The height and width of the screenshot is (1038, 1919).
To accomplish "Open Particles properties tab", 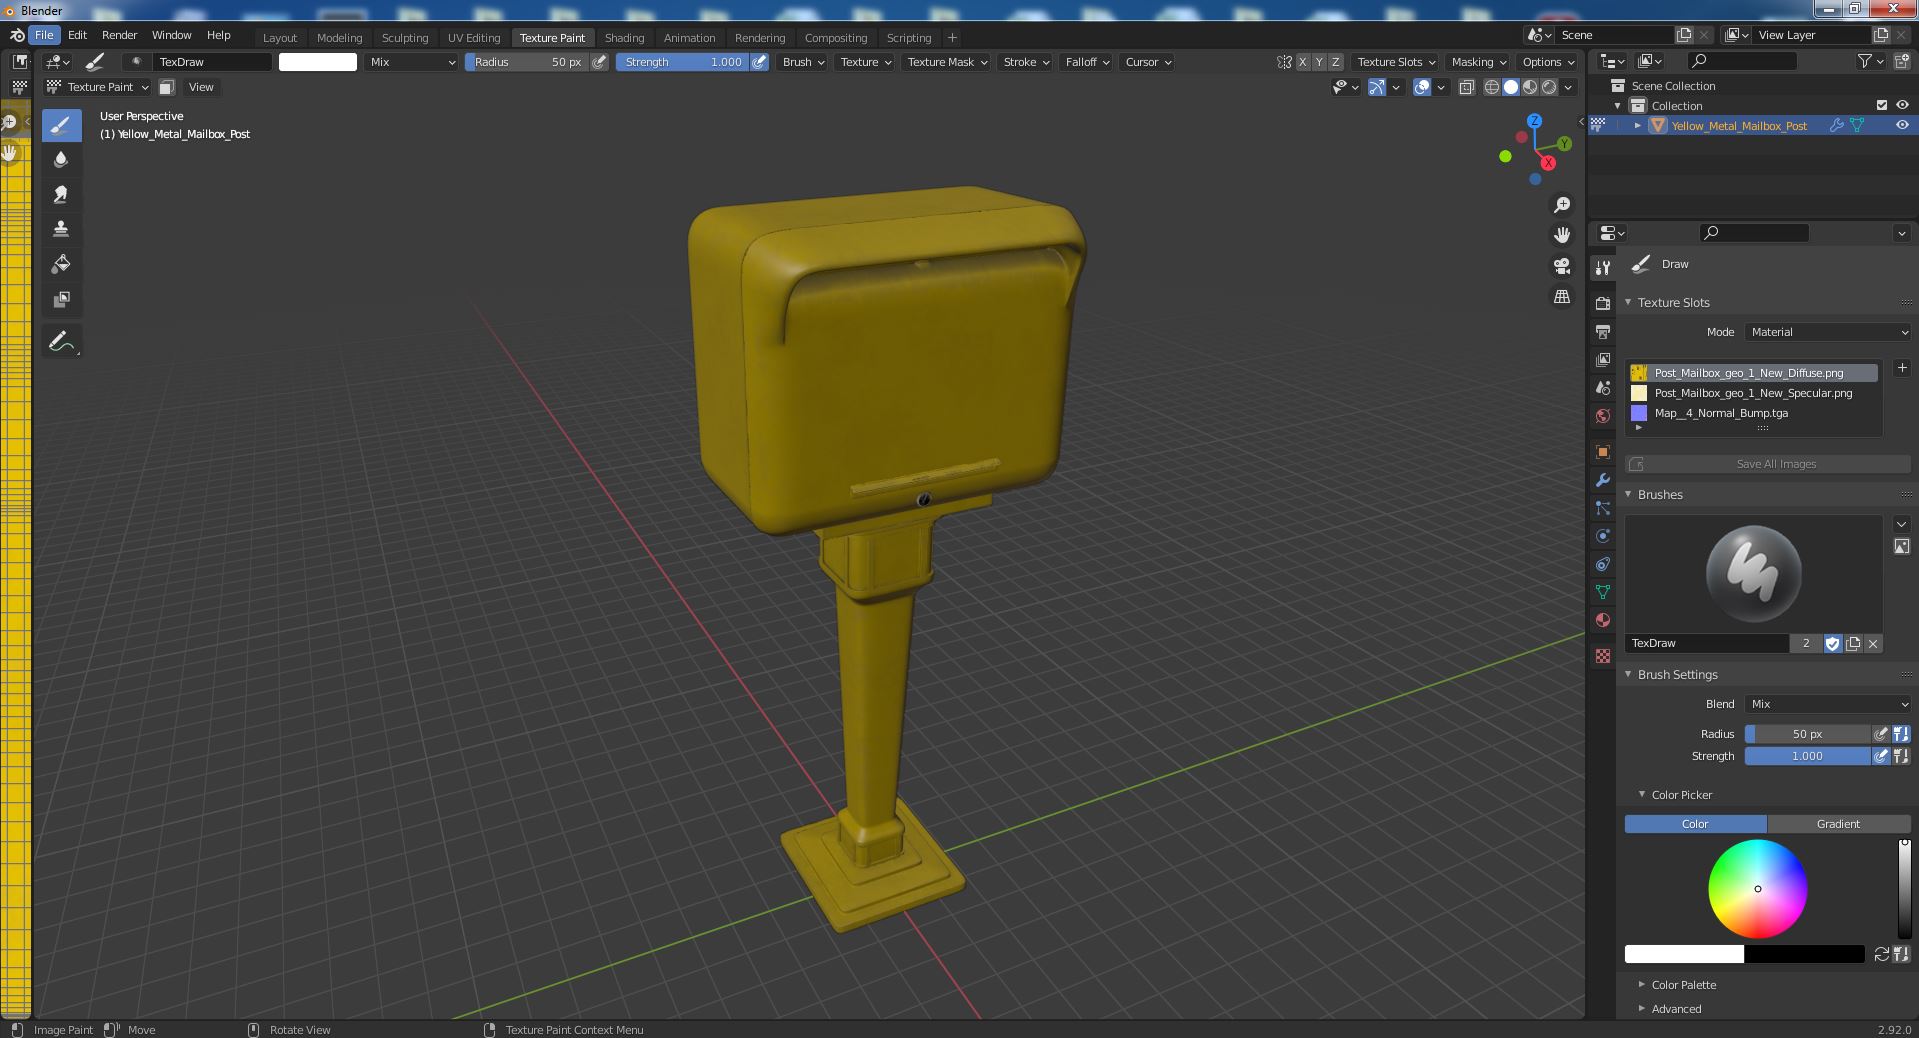I will [1603, 507].
